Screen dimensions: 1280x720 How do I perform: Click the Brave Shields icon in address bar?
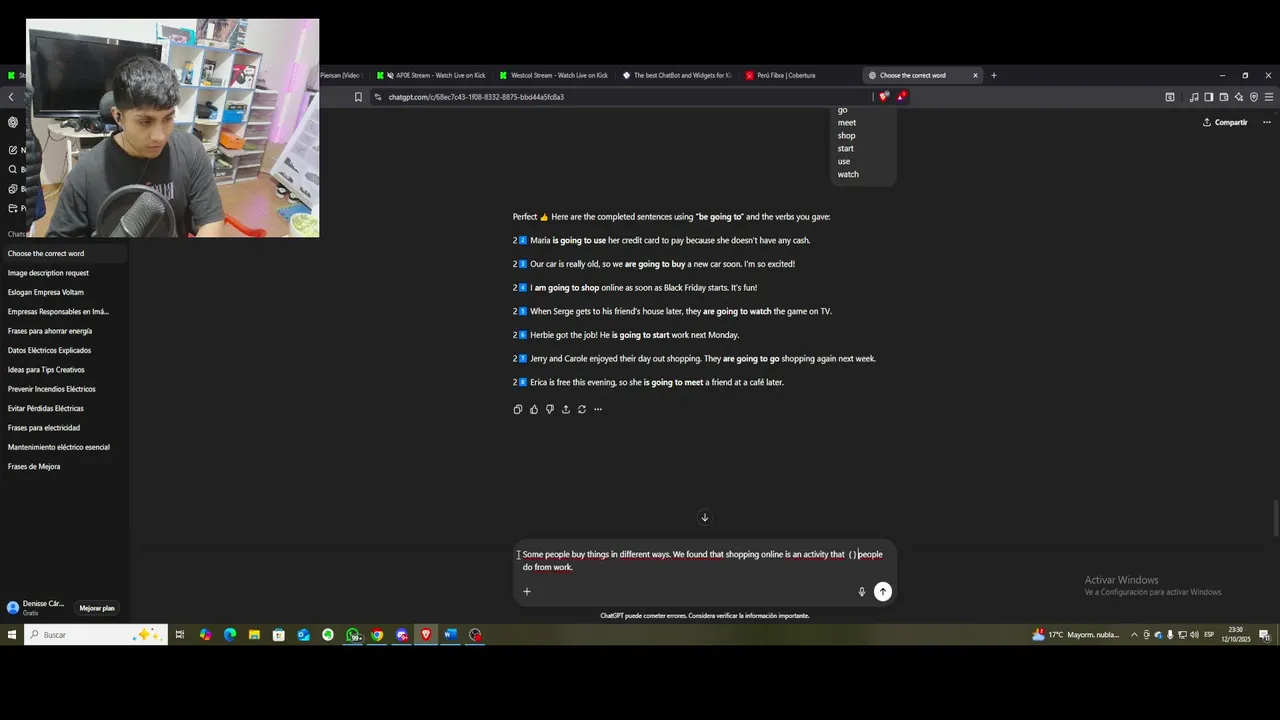pyautogui.click(x=884, y=97)
